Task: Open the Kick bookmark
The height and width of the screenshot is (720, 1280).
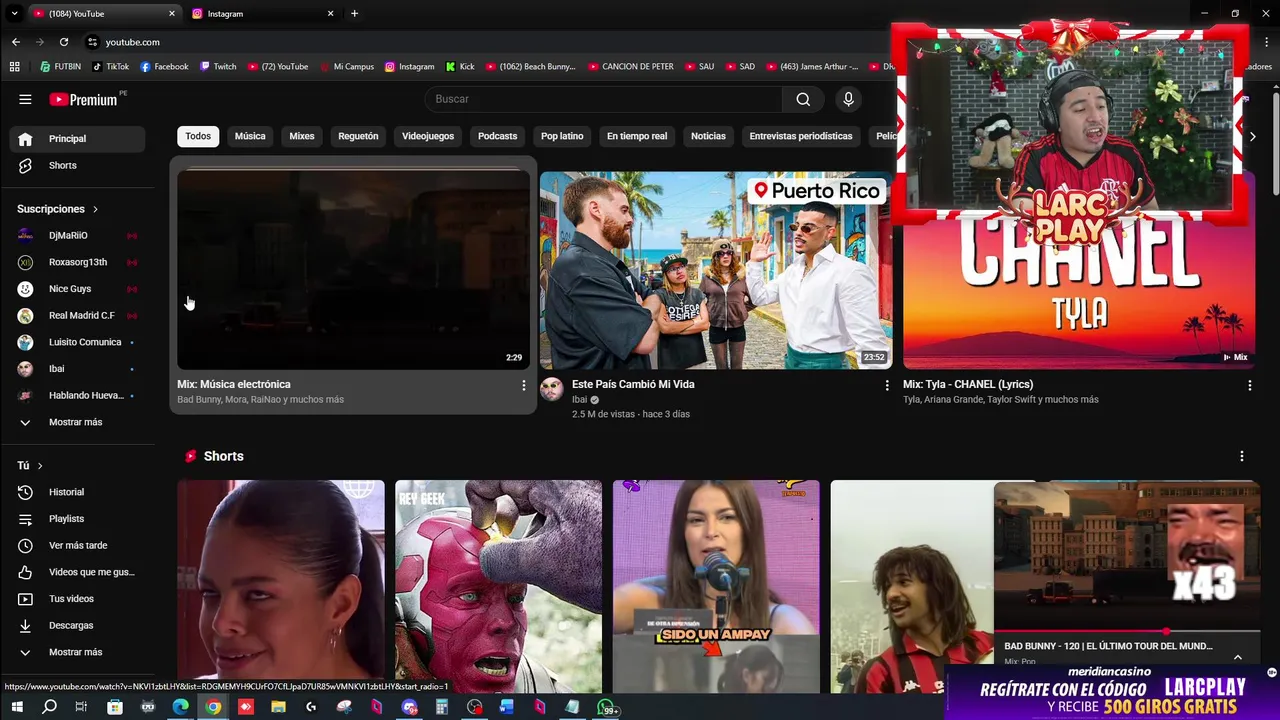Action: tap(460, 67)
